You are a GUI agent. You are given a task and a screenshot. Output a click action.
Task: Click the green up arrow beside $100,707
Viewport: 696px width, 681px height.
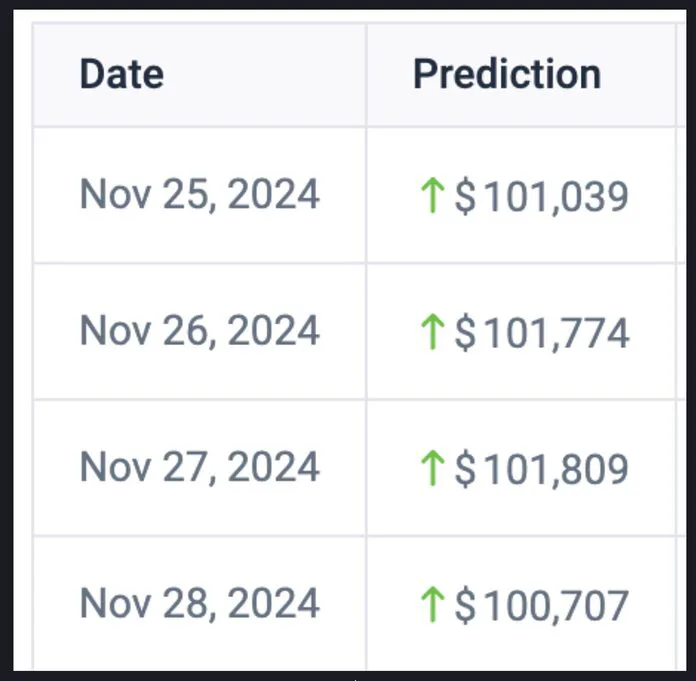(x=432, y=604)
